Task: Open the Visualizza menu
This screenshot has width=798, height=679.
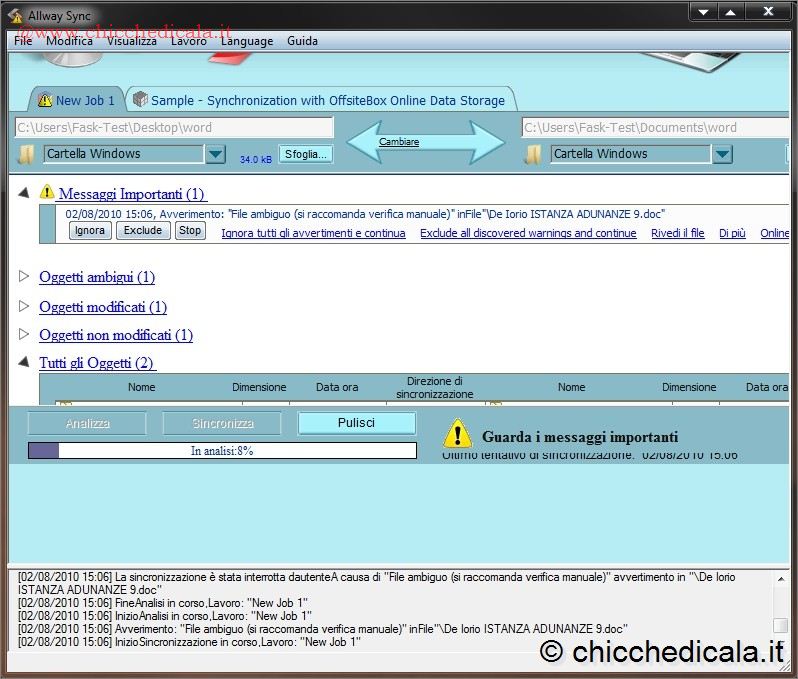Action: tap(131, 41)
